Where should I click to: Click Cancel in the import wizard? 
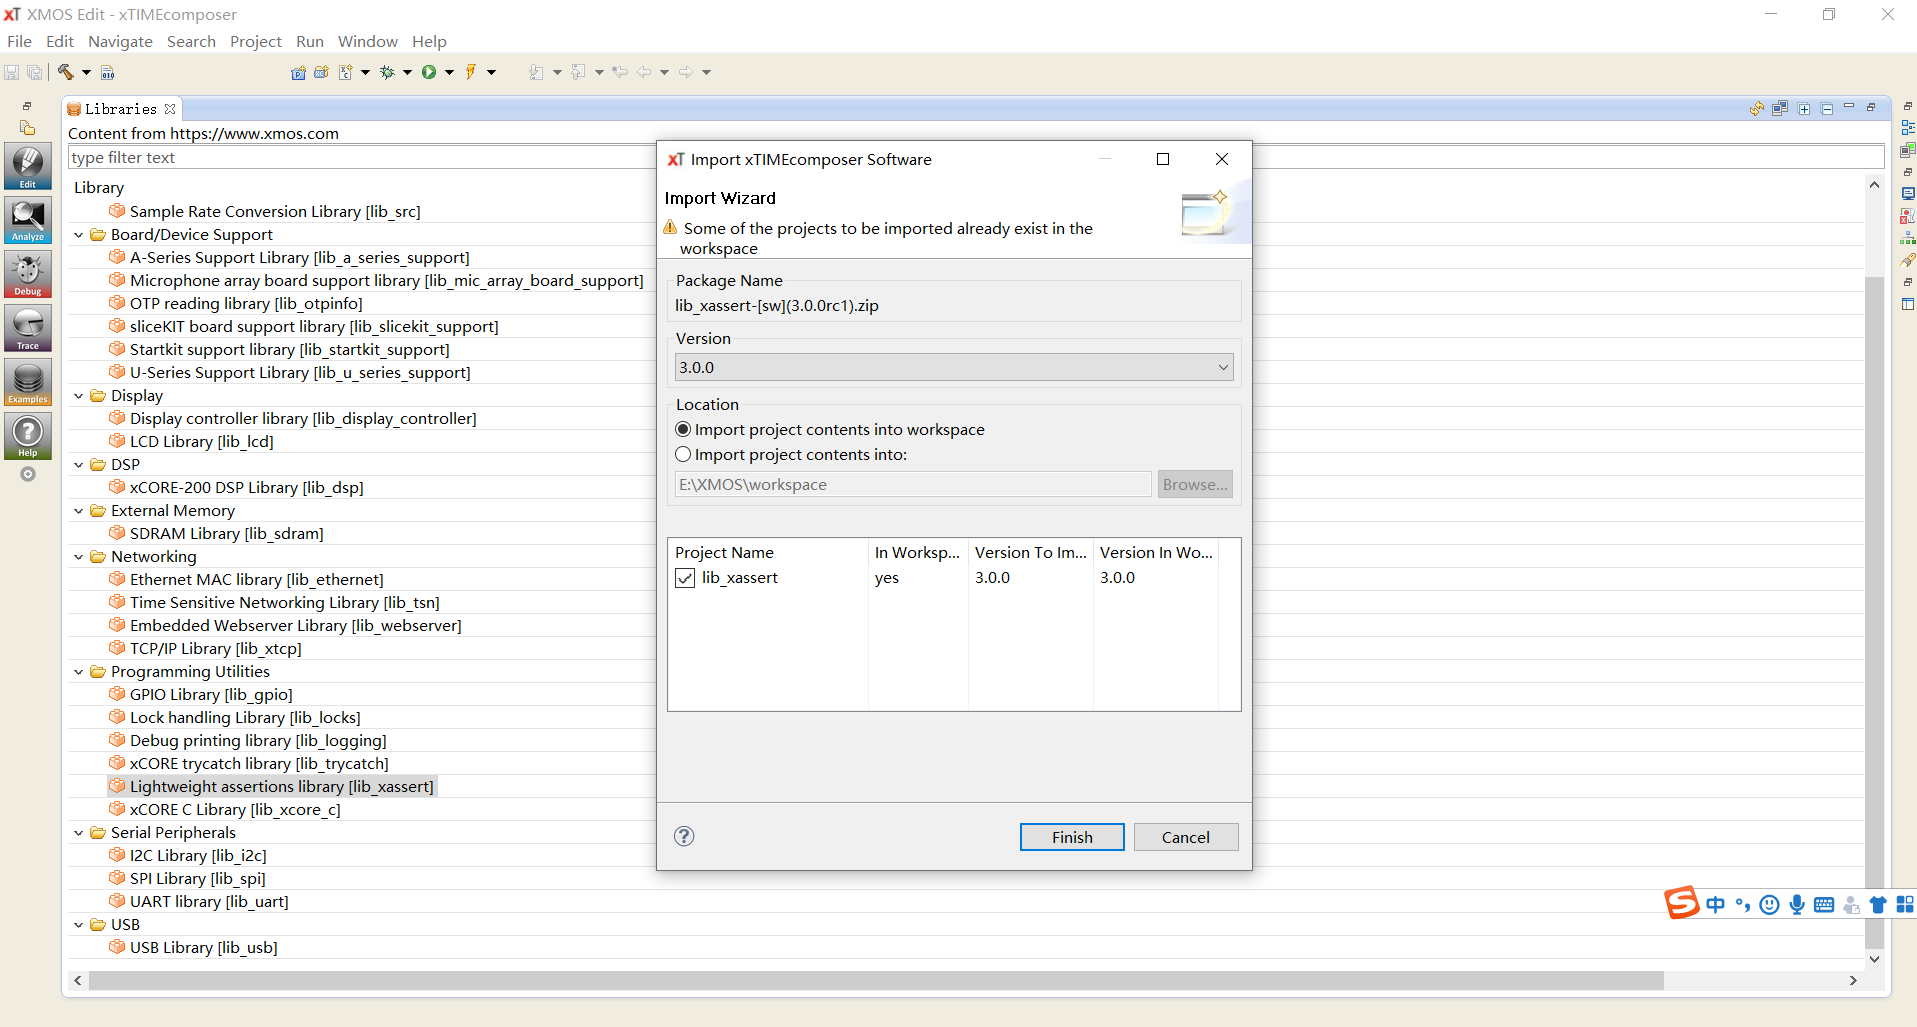point(1186,837)
